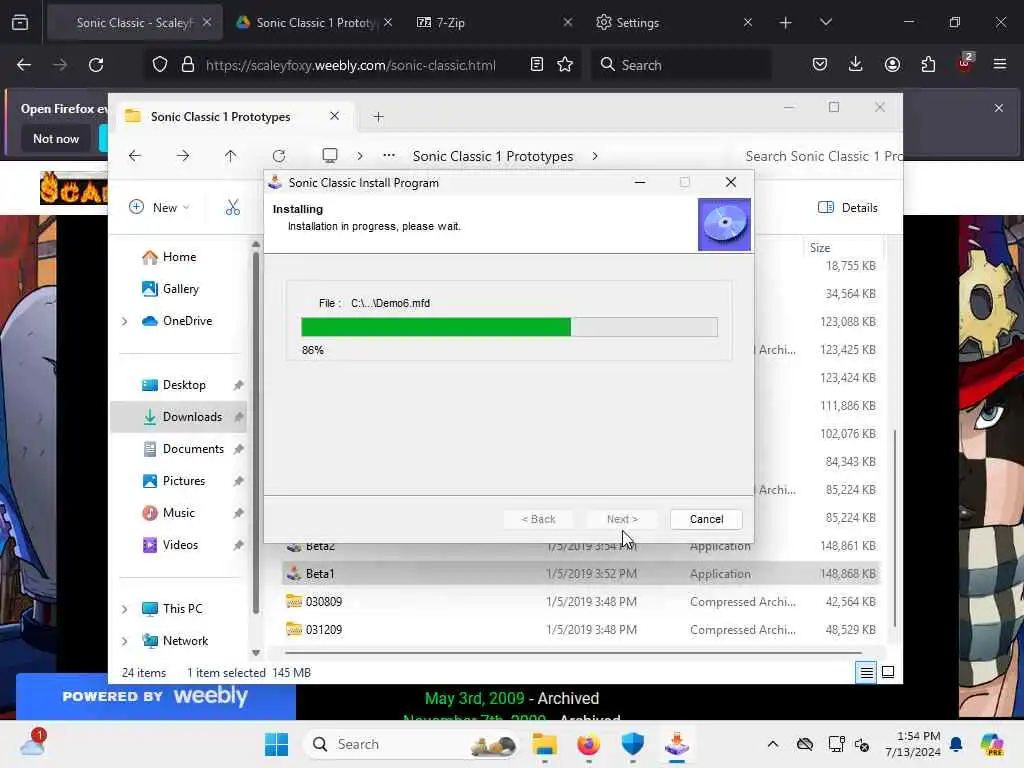Screen dimensions: 1024x768
Task: Open Firefox tab overview icon
Action: pos(20,22)
